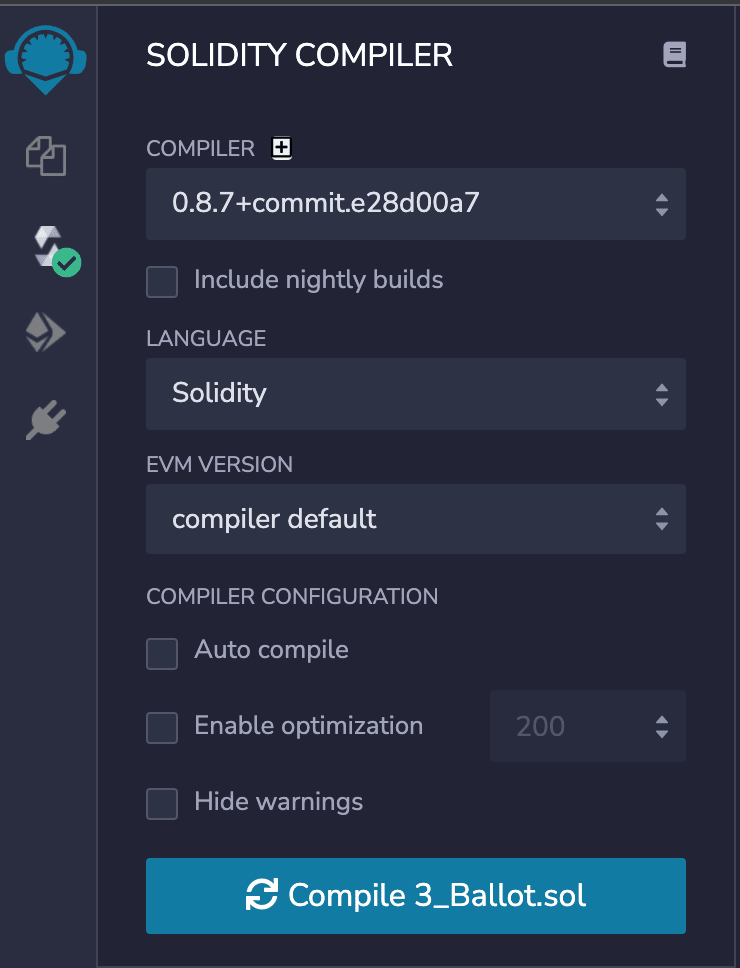Viewport: 740px width, 968px height.
Task: Toggle the Auto compile checkbox
Action: coord(162,653)
